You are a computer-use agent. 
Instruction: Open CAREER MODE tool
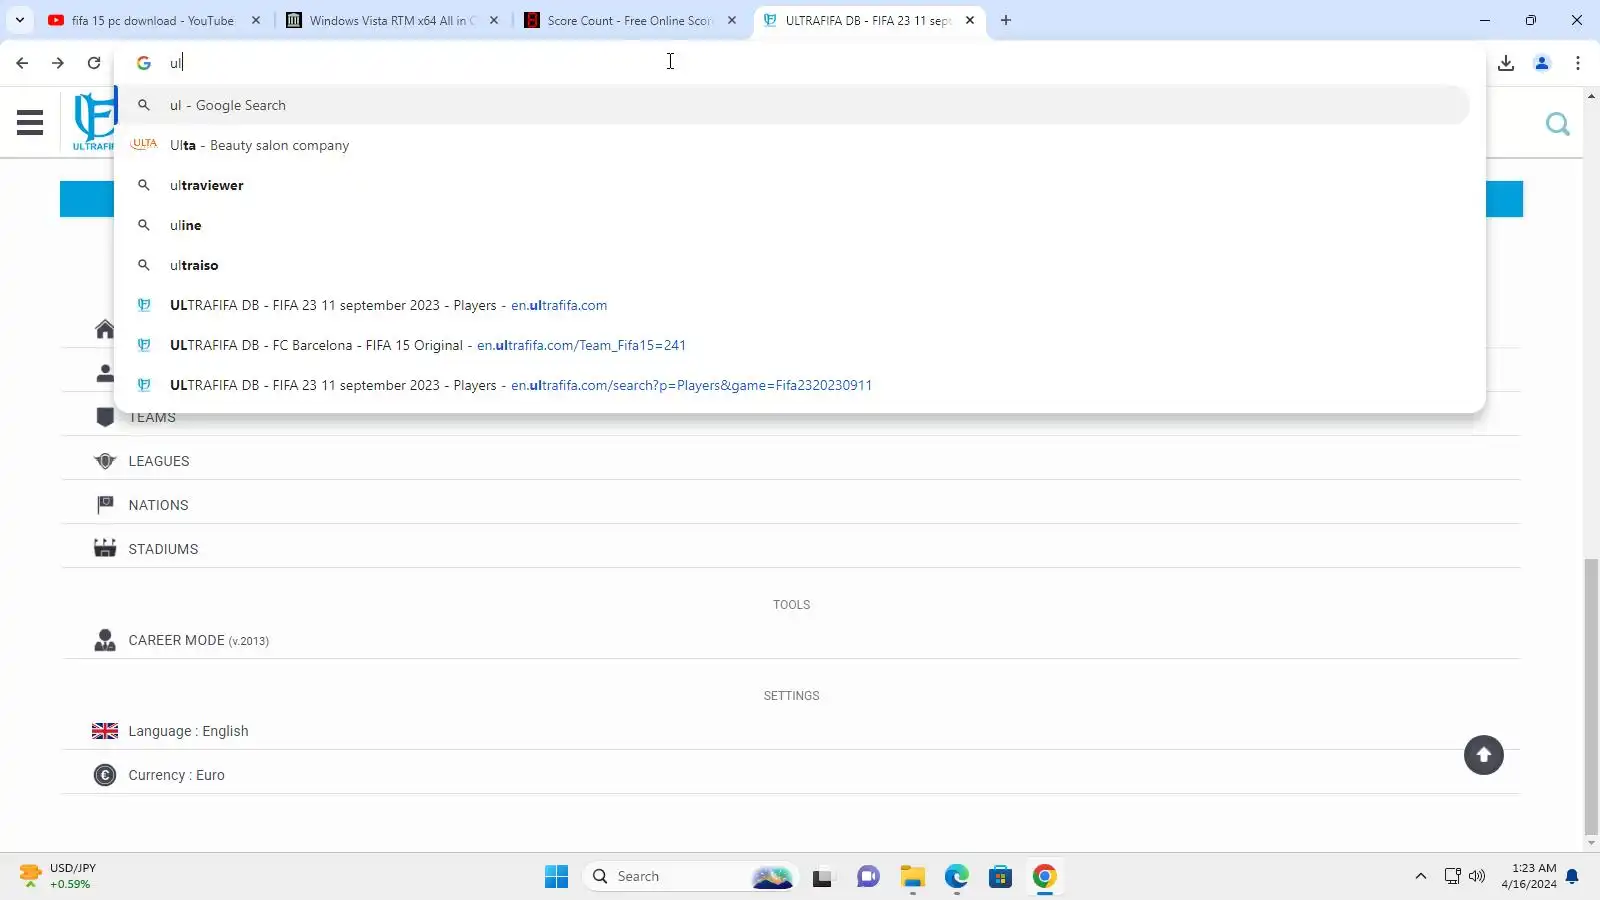[790, 640]
